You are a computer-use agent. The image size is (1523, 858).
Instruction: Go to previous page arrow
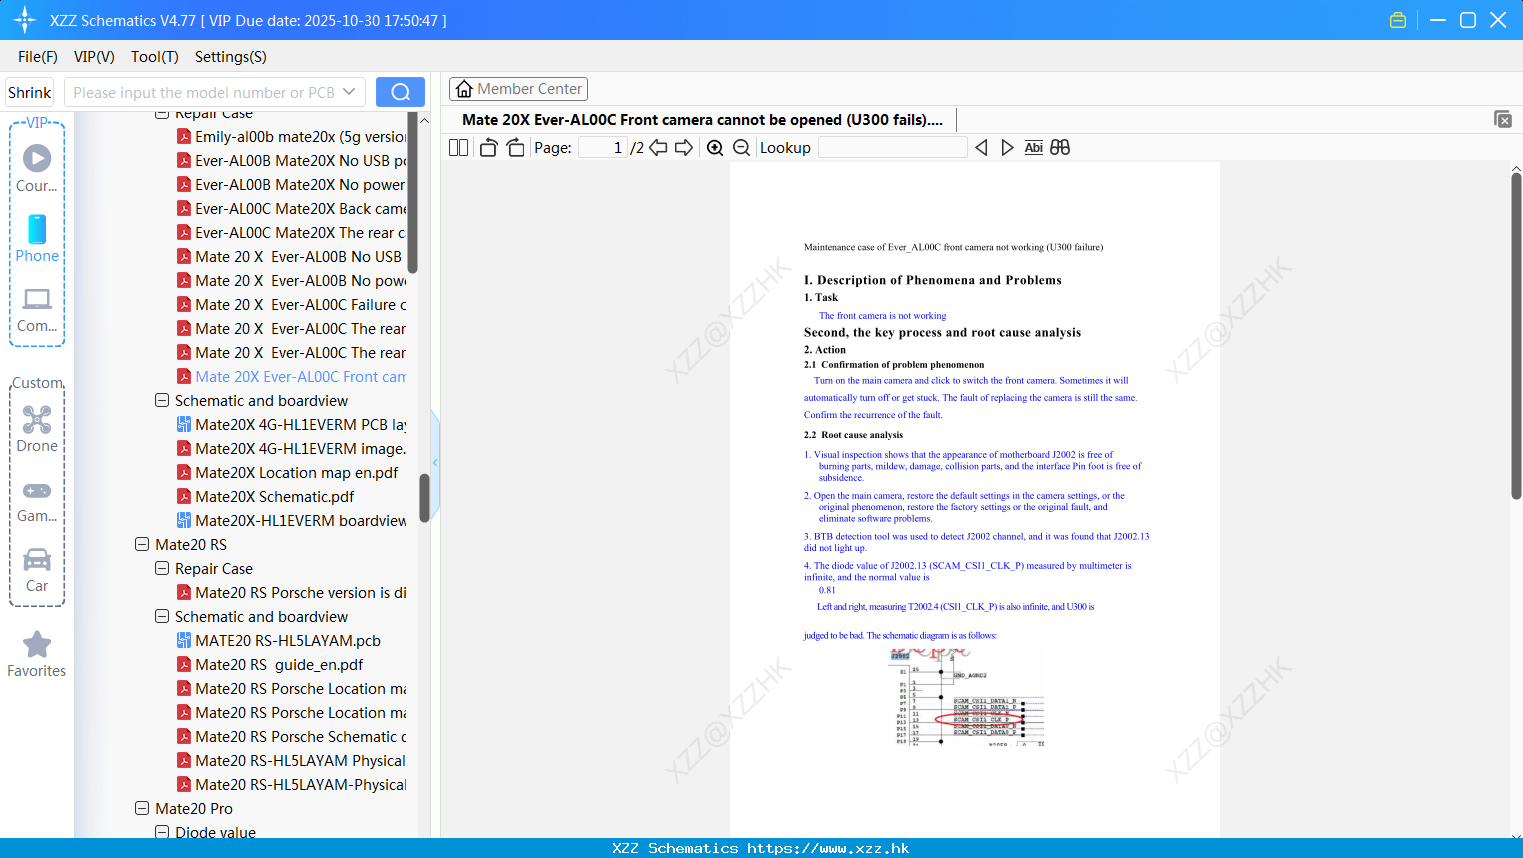click(658, 148)
